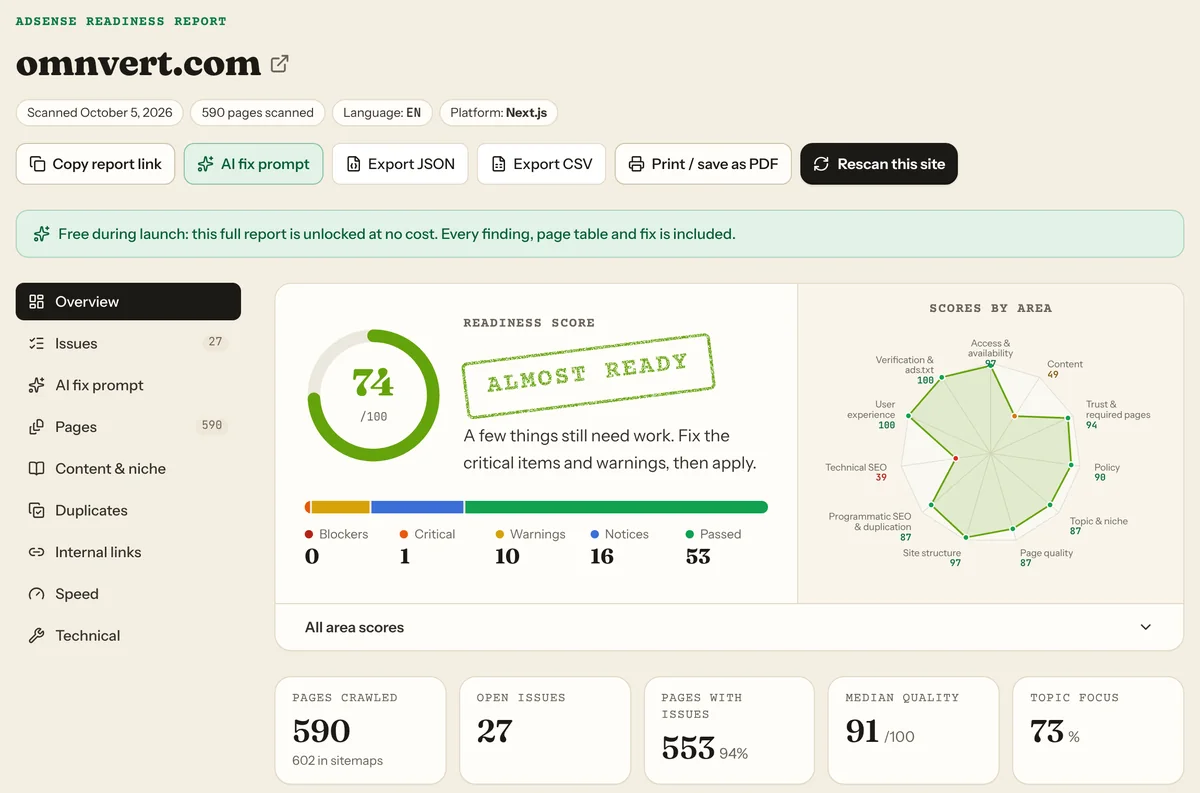Click the sidebar AI fix prompt sparkle icon
This screenshot has width=1200, height=793.
[37, 385]
